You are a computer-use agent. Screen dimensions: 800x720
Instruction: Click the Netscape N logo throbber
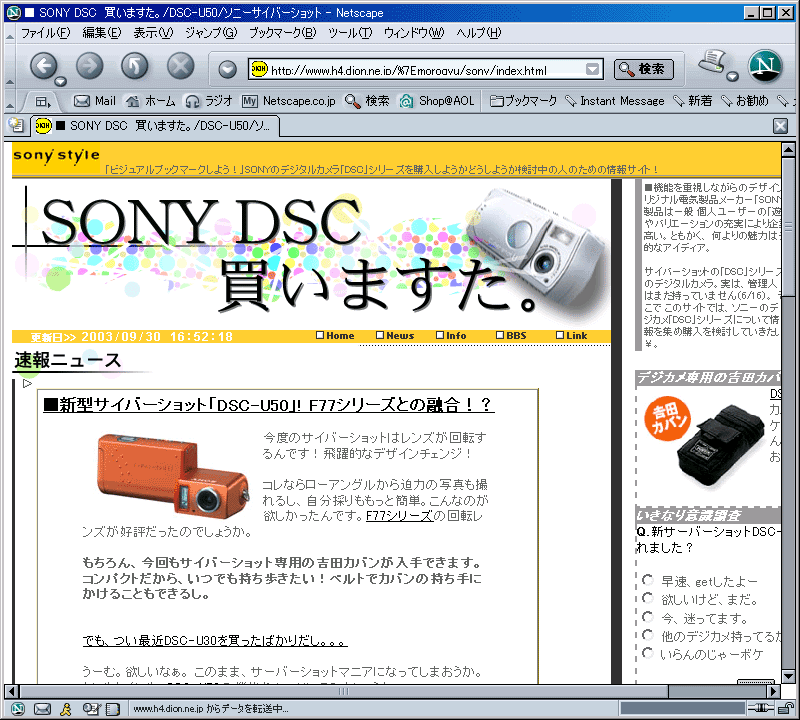[765, 66]
